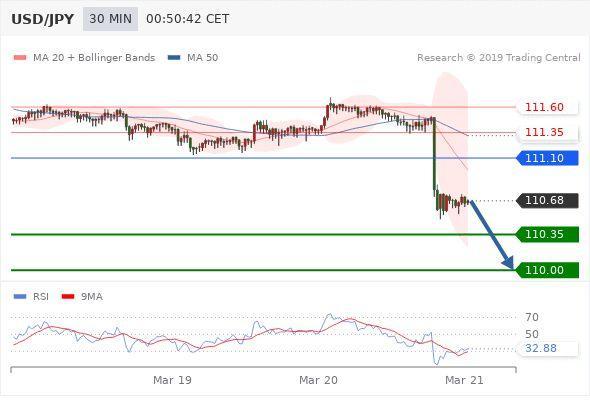Click the pink MA 20 legend swatch

pos(20,58)
